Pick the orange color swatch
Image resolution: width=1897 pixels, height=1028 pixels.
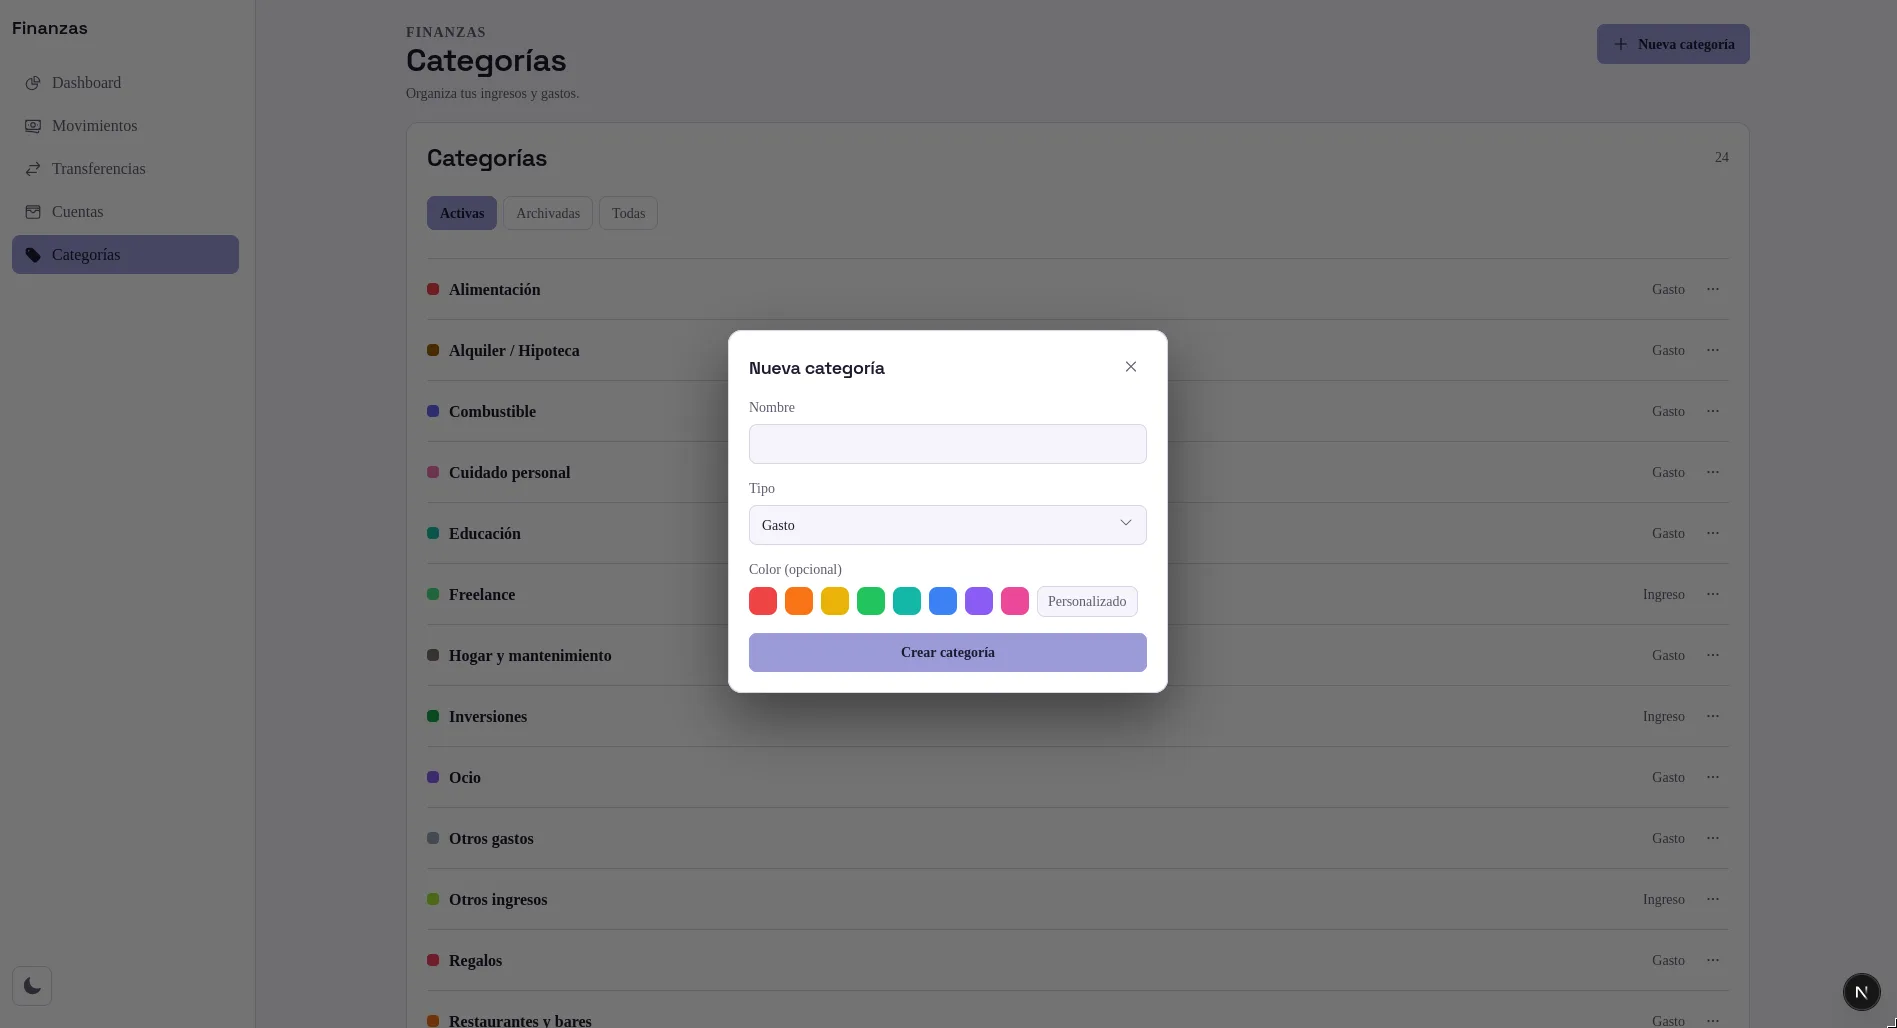pos(799,601)
